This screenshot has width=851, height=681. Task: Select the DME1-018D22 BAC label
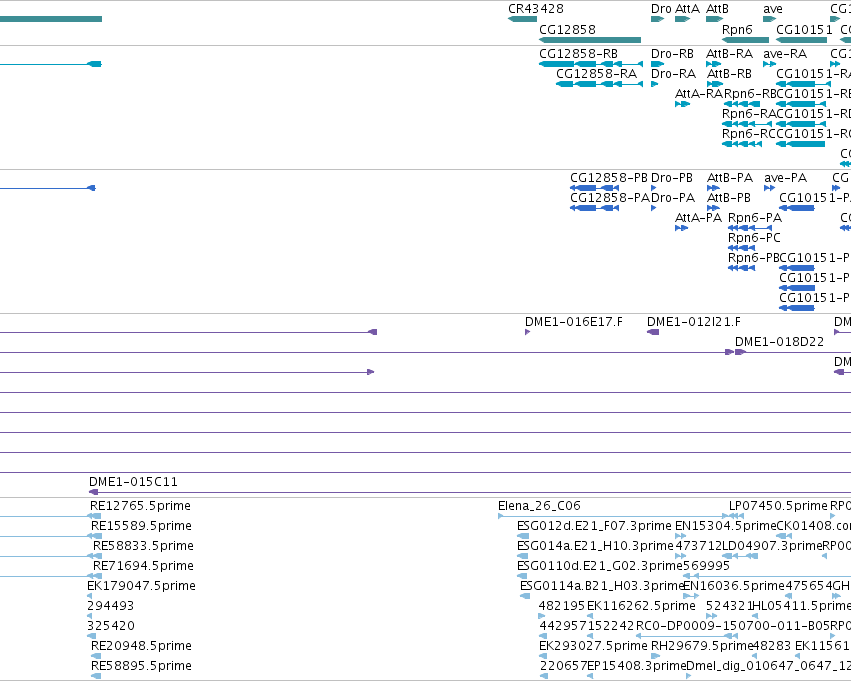point(779,342)
